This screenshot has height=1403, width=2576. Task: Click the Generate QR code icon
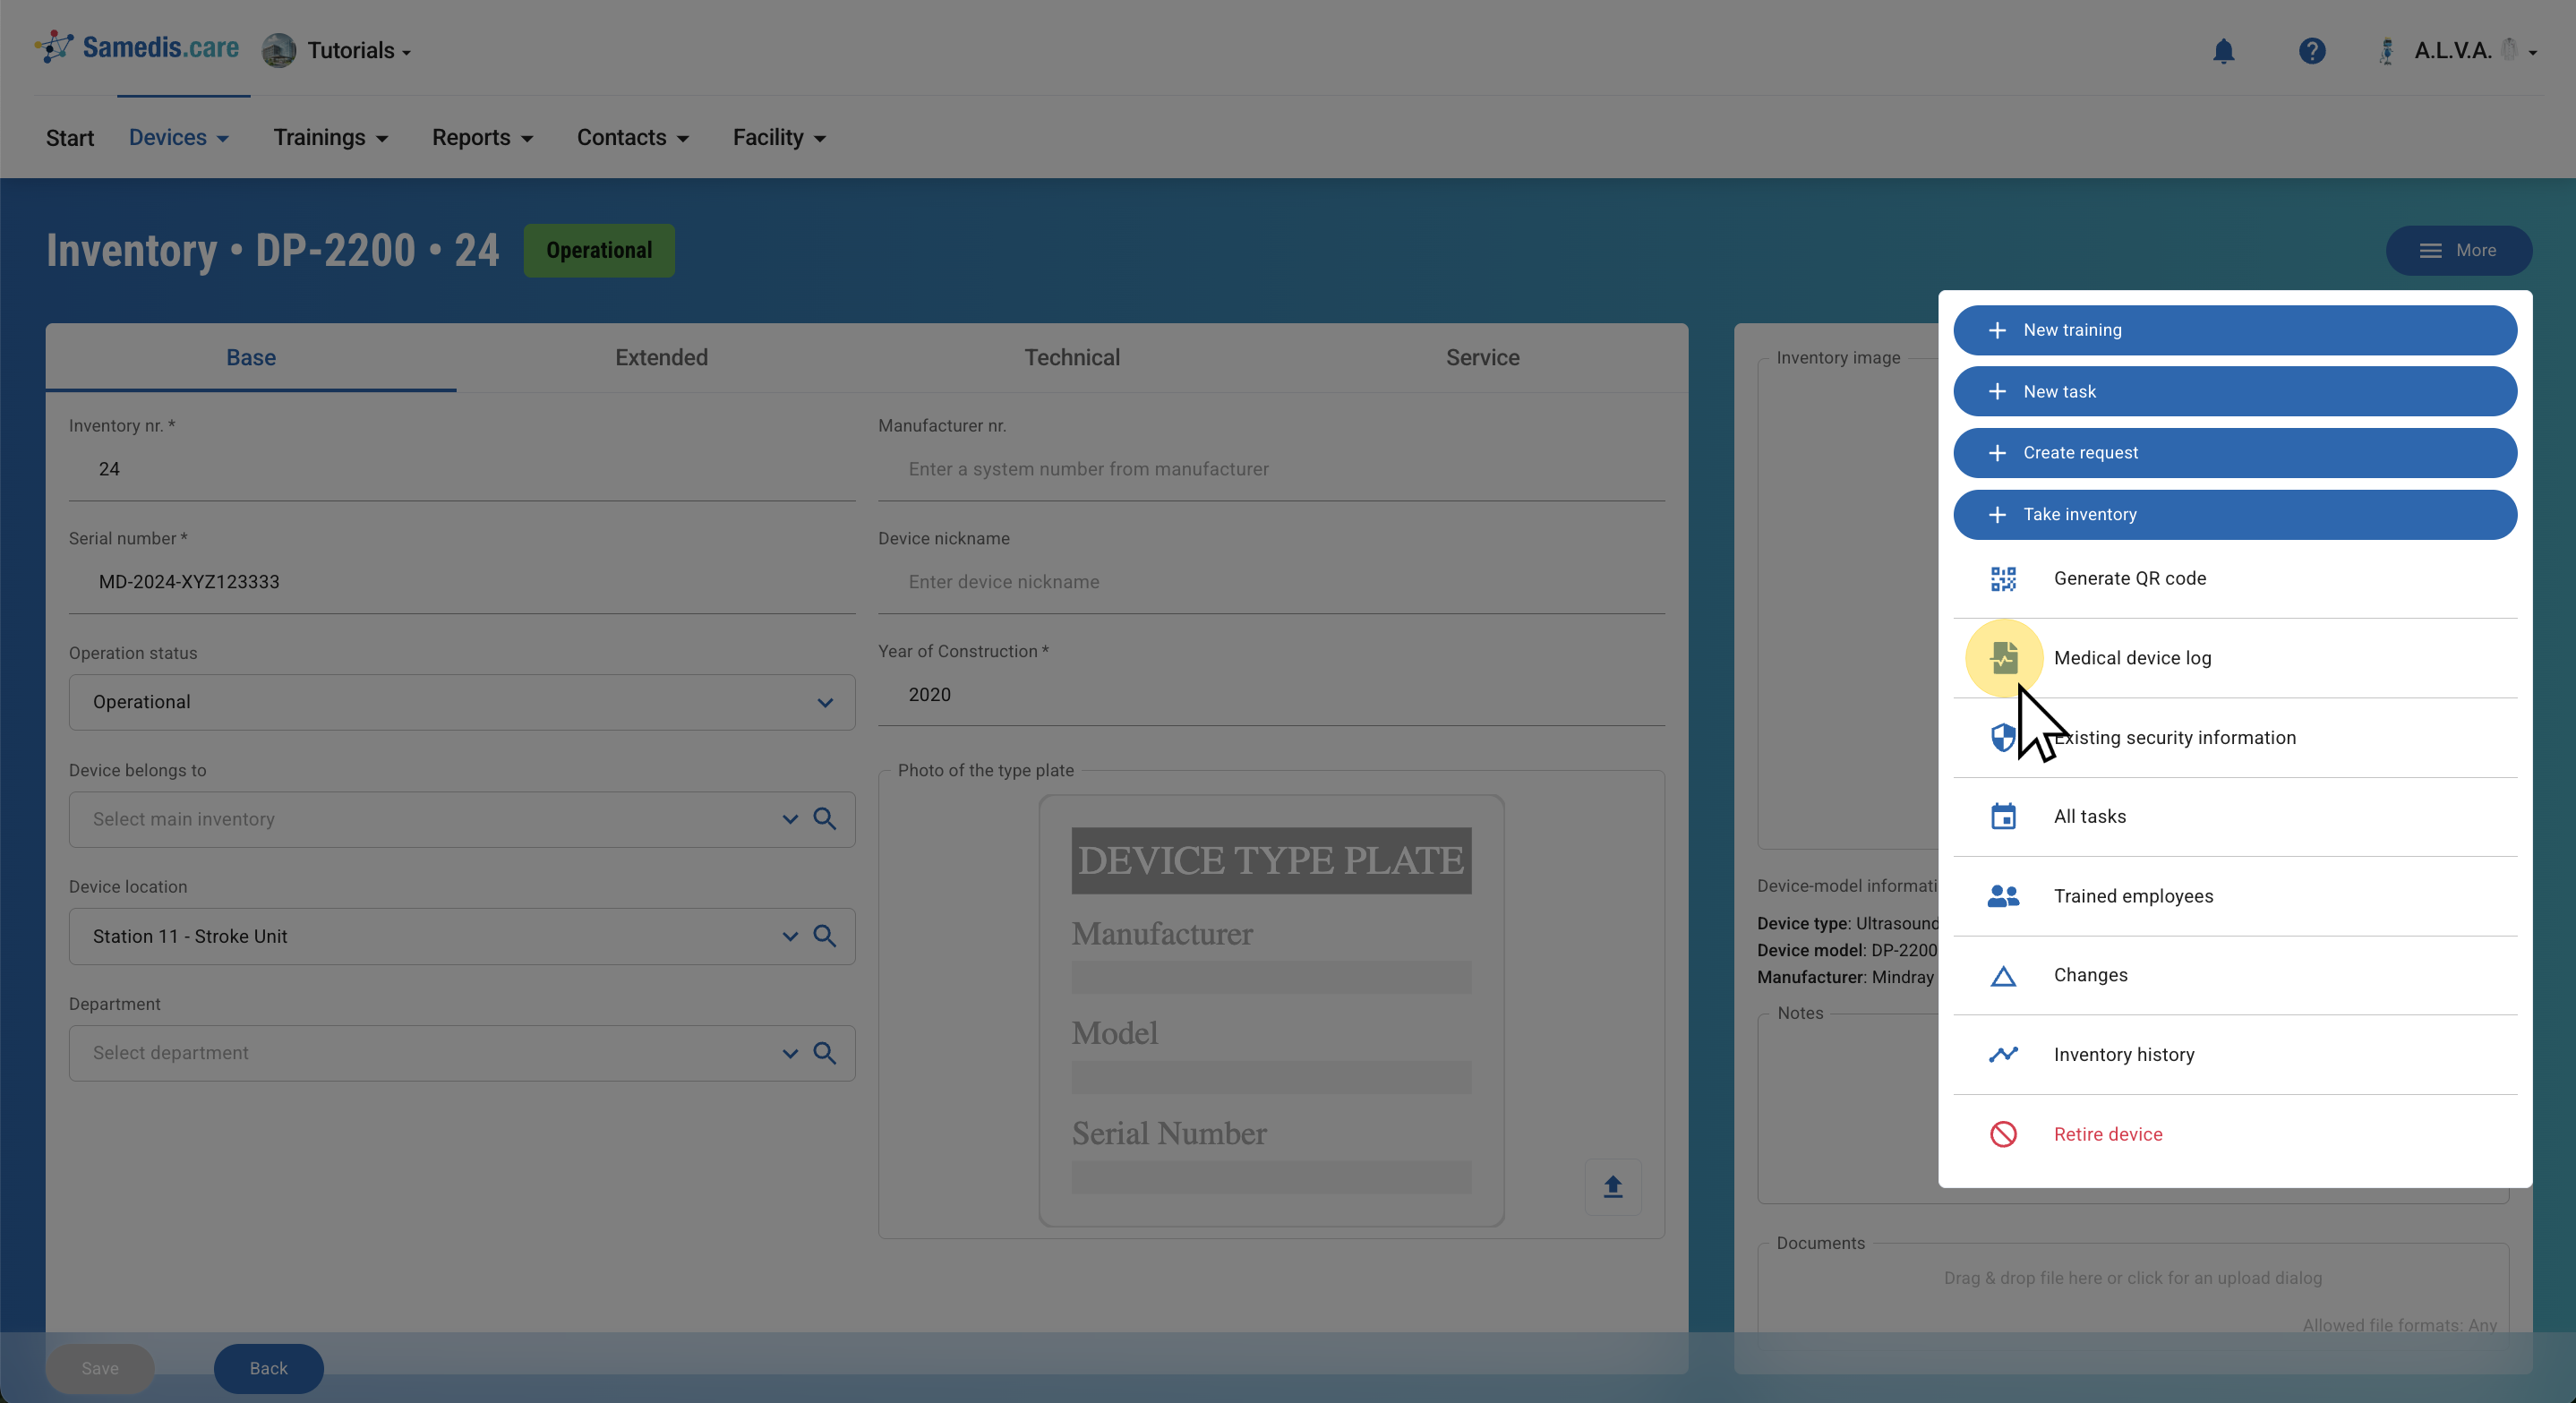[x=2003, y=578]
